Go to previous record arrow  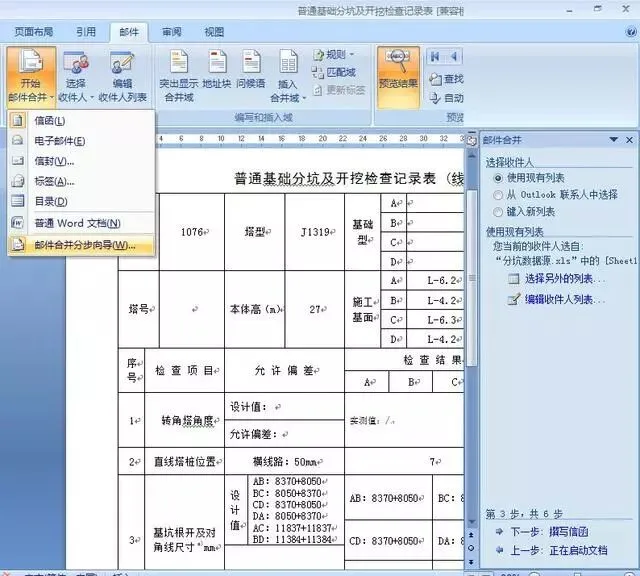(x=453, y=56)
